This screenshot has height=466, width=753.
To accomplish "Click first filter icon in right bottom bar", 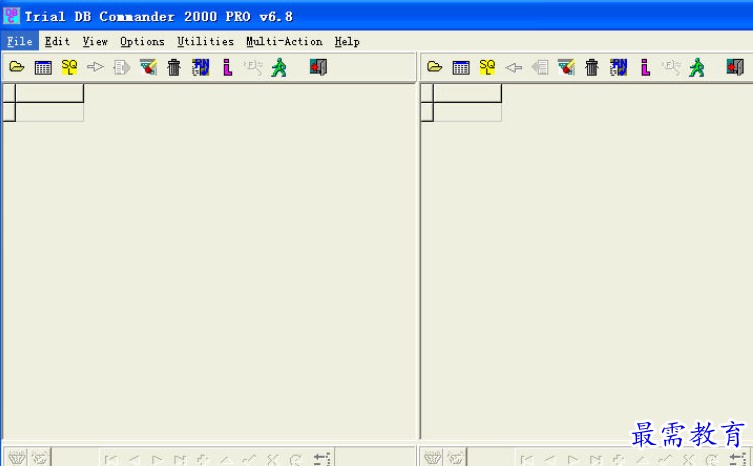I will point(433,457).
